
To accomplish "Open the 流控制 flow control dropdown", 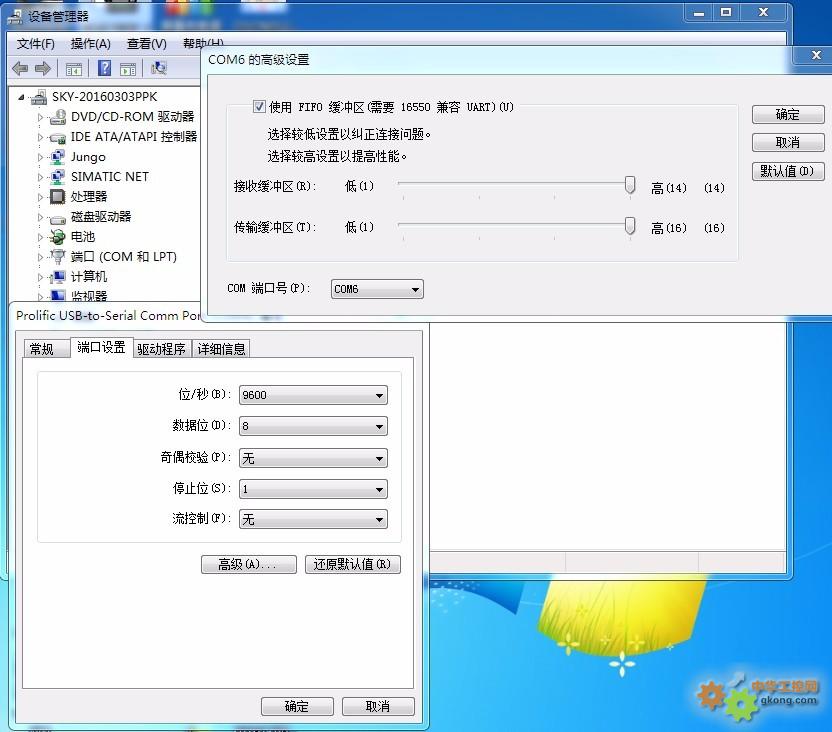I will coord(313,519).
